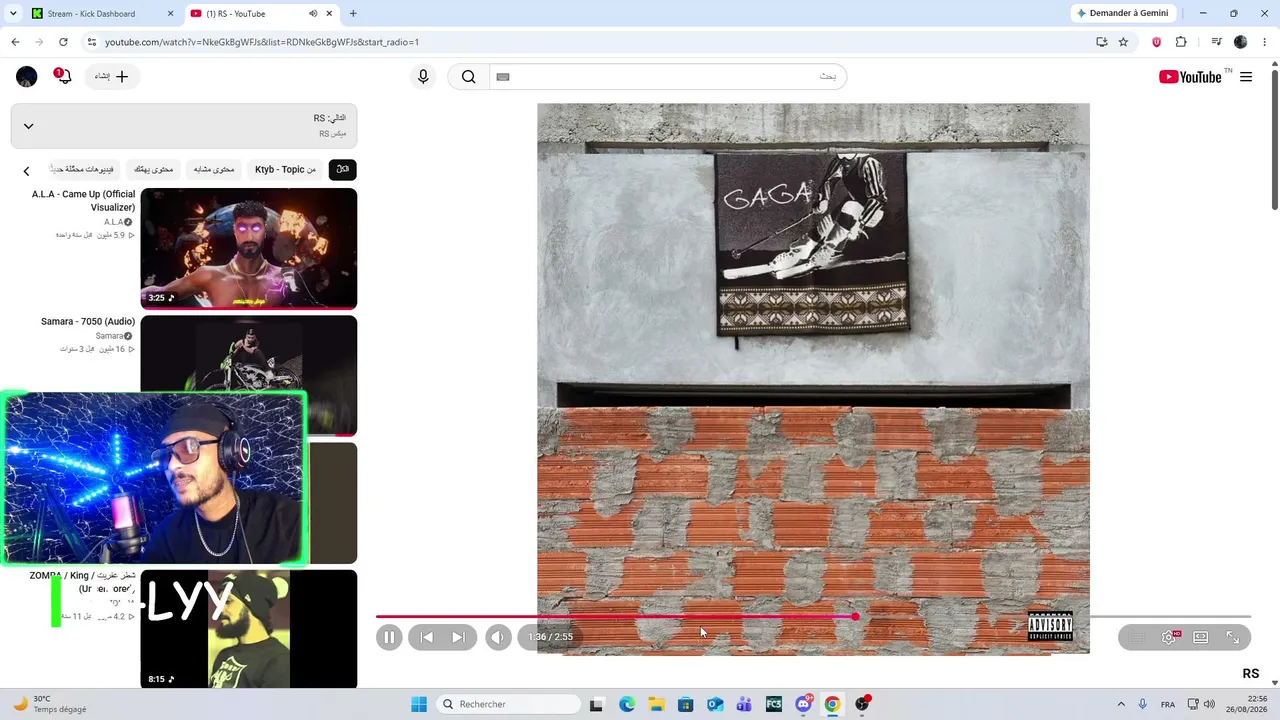Image resolution: width=1280 pixels, height=720 pixels.
Task: Open the Chrome three-dot menu
Action: (1266, 42)
